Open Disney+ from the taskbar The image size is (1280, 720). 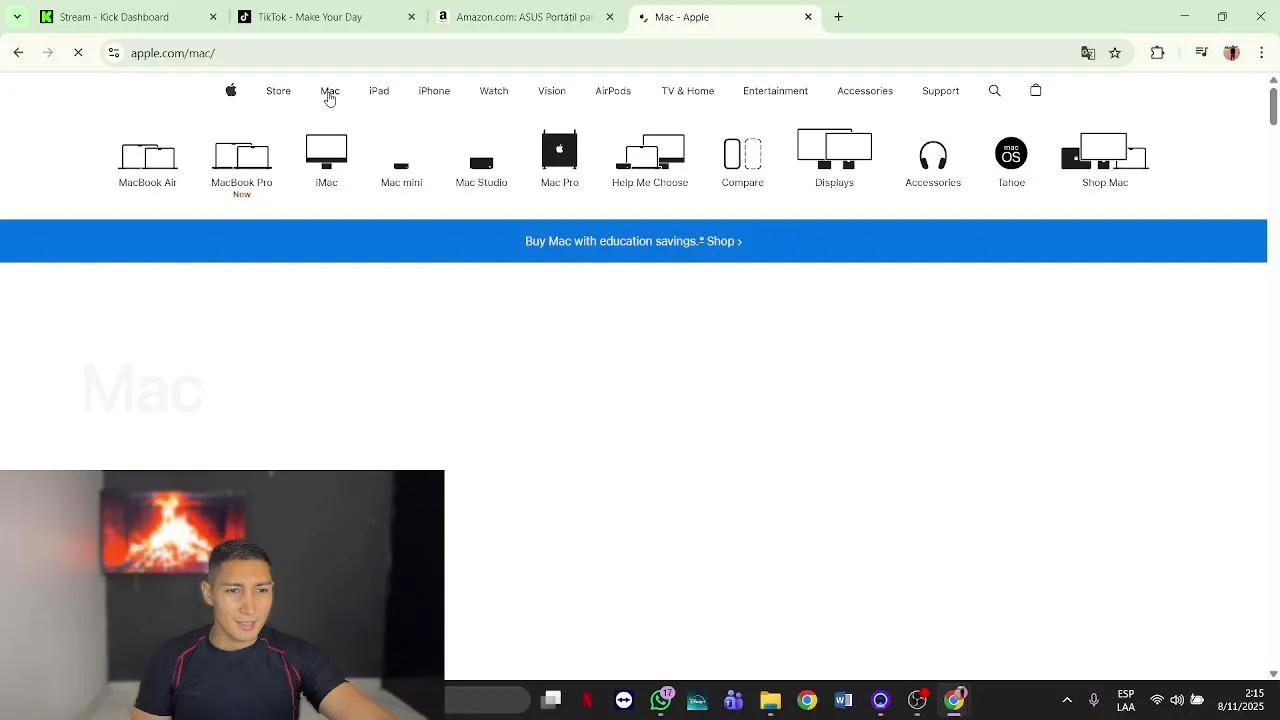pos(697,700)
